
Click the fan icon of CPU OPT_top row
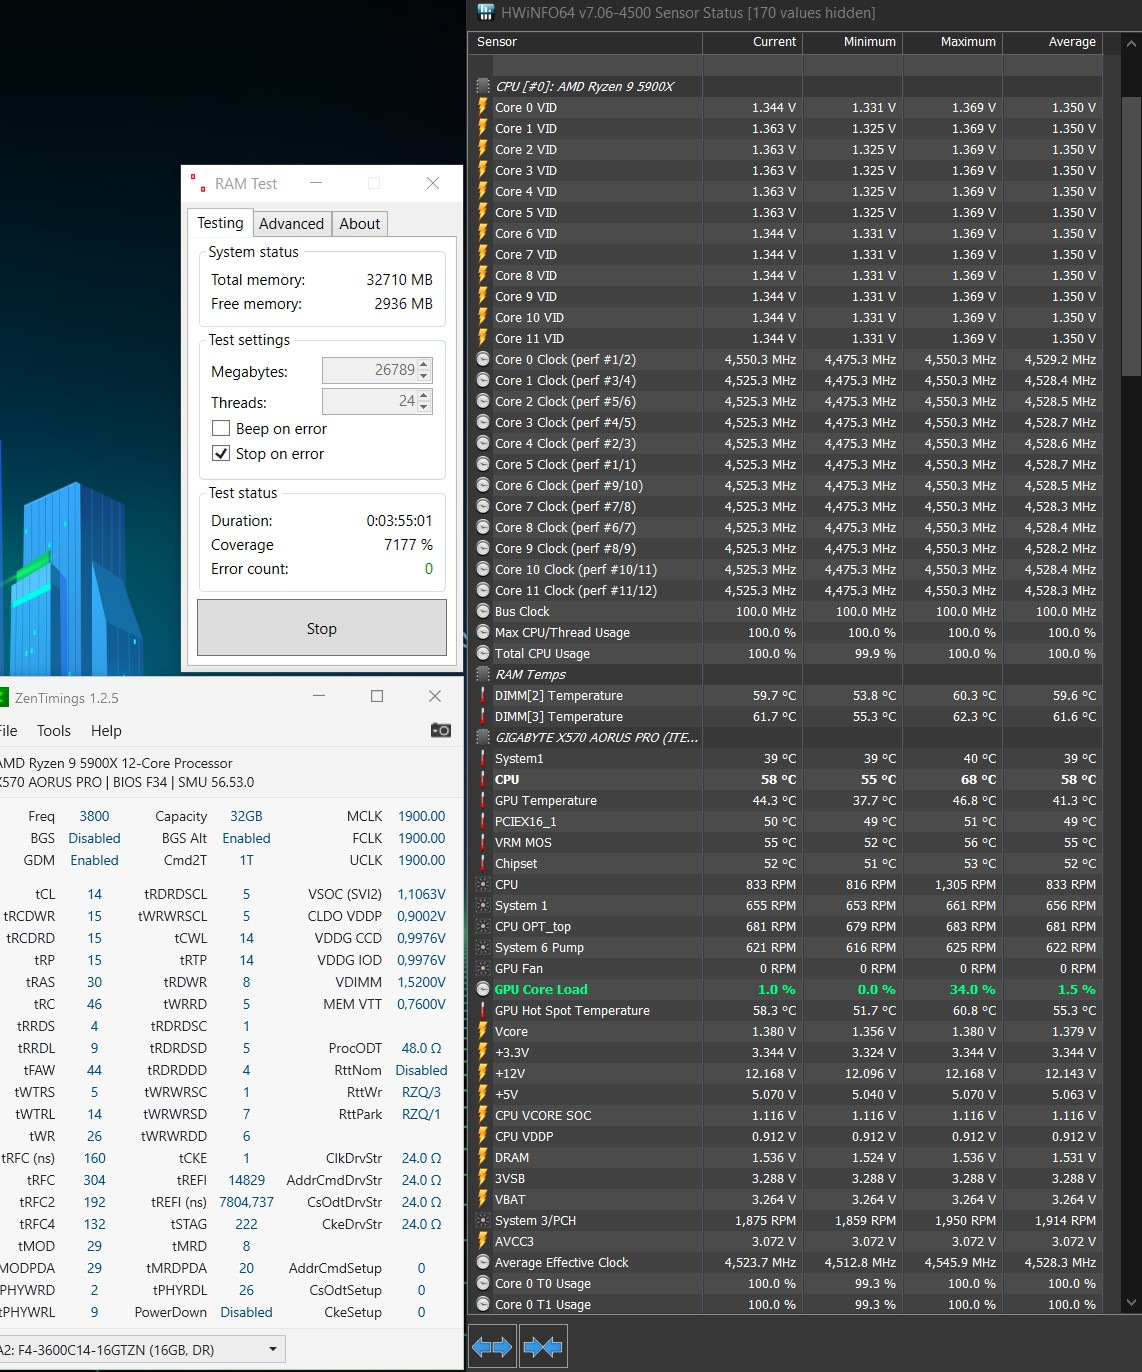coord(483,926)
